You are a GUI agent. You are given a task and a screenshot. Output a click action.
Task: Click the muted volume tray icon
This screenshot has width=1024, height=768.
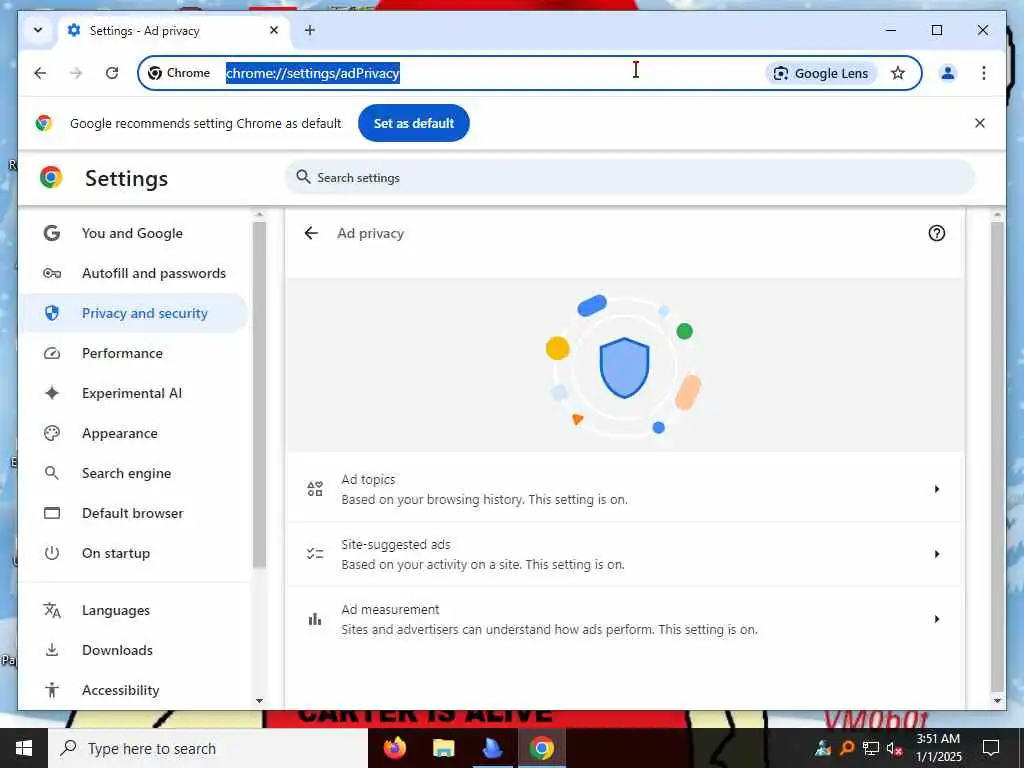(894, 748)
